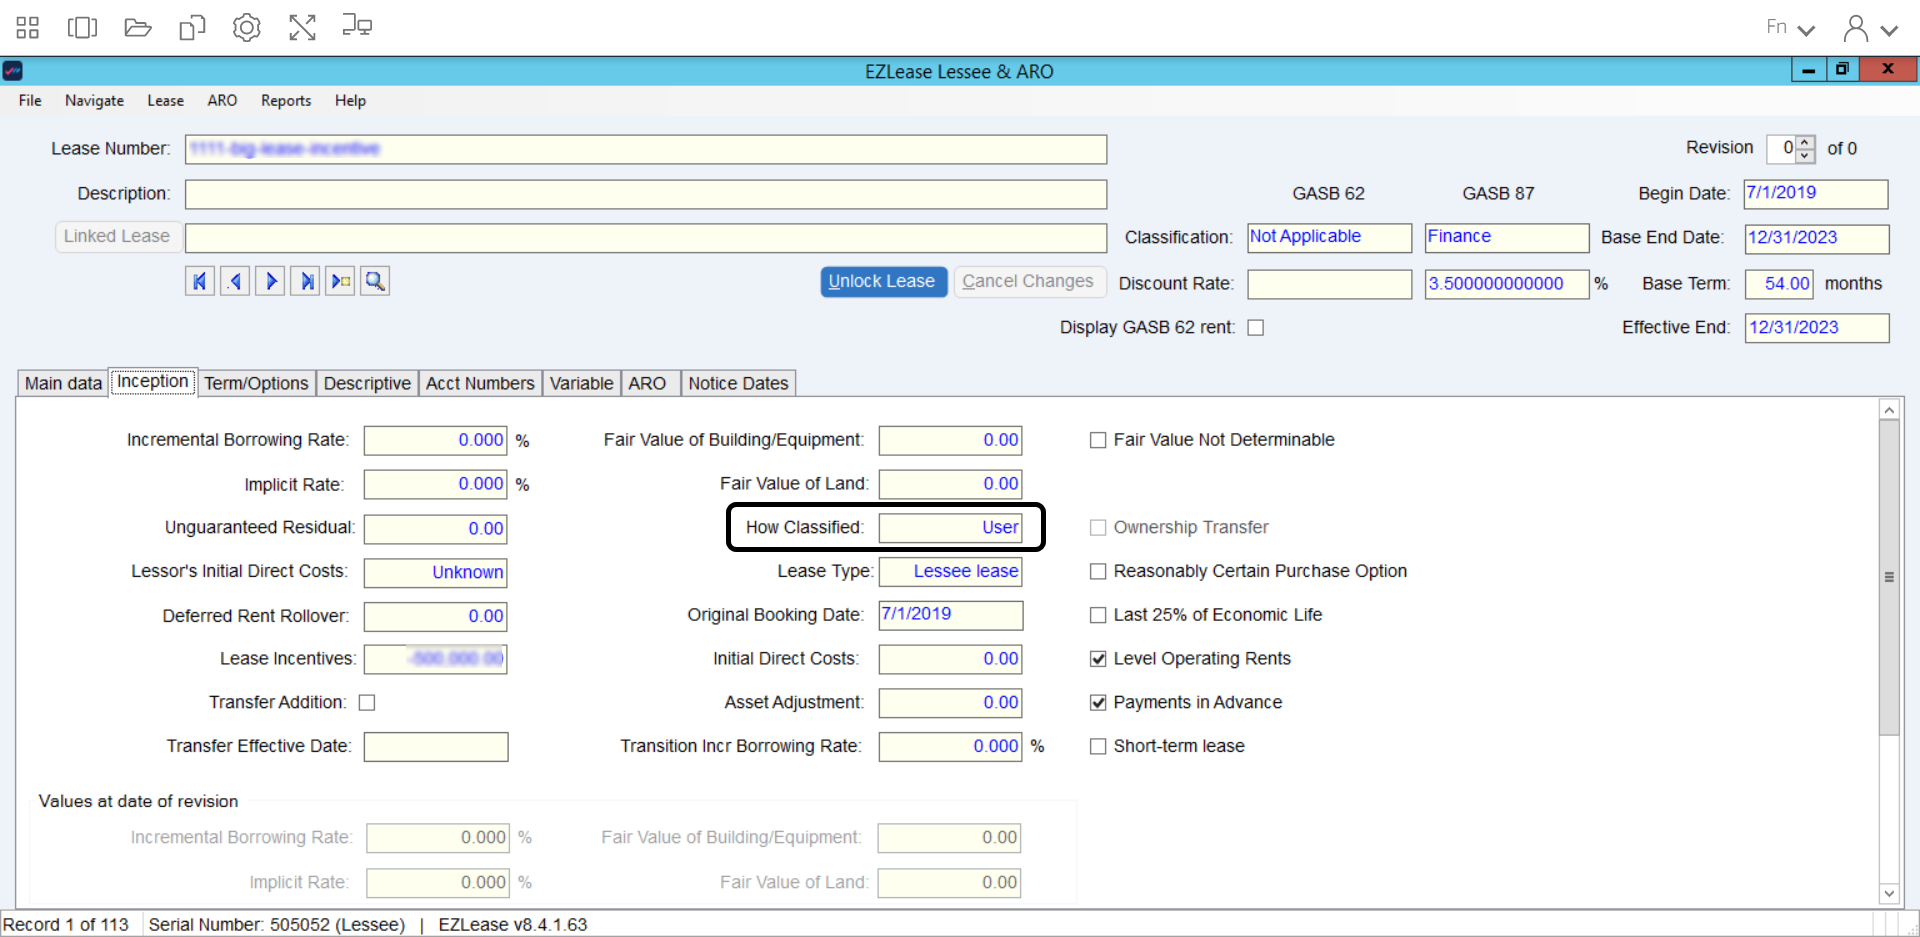Click the Description input field
This screenshot has height=937, width=1920.
click(646, 194)
